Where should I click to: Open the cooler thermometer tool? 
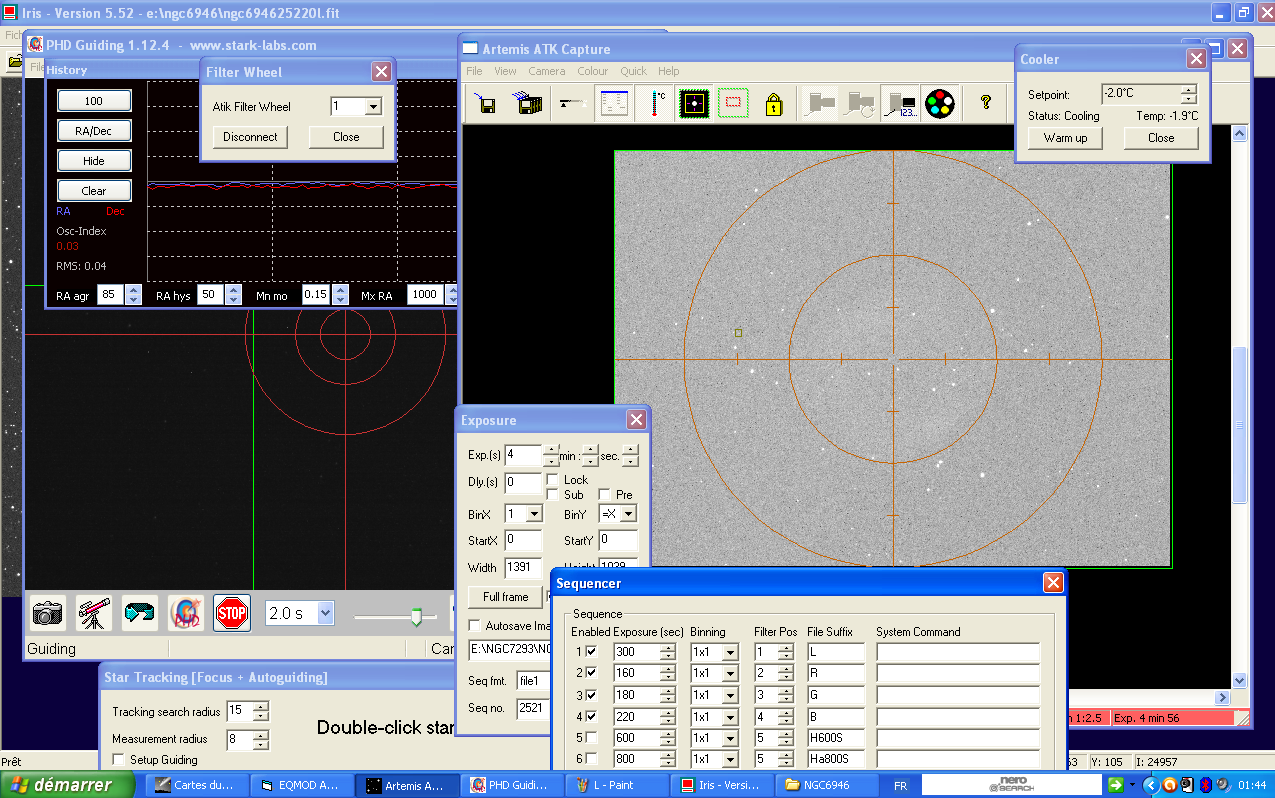click(657, 103)
